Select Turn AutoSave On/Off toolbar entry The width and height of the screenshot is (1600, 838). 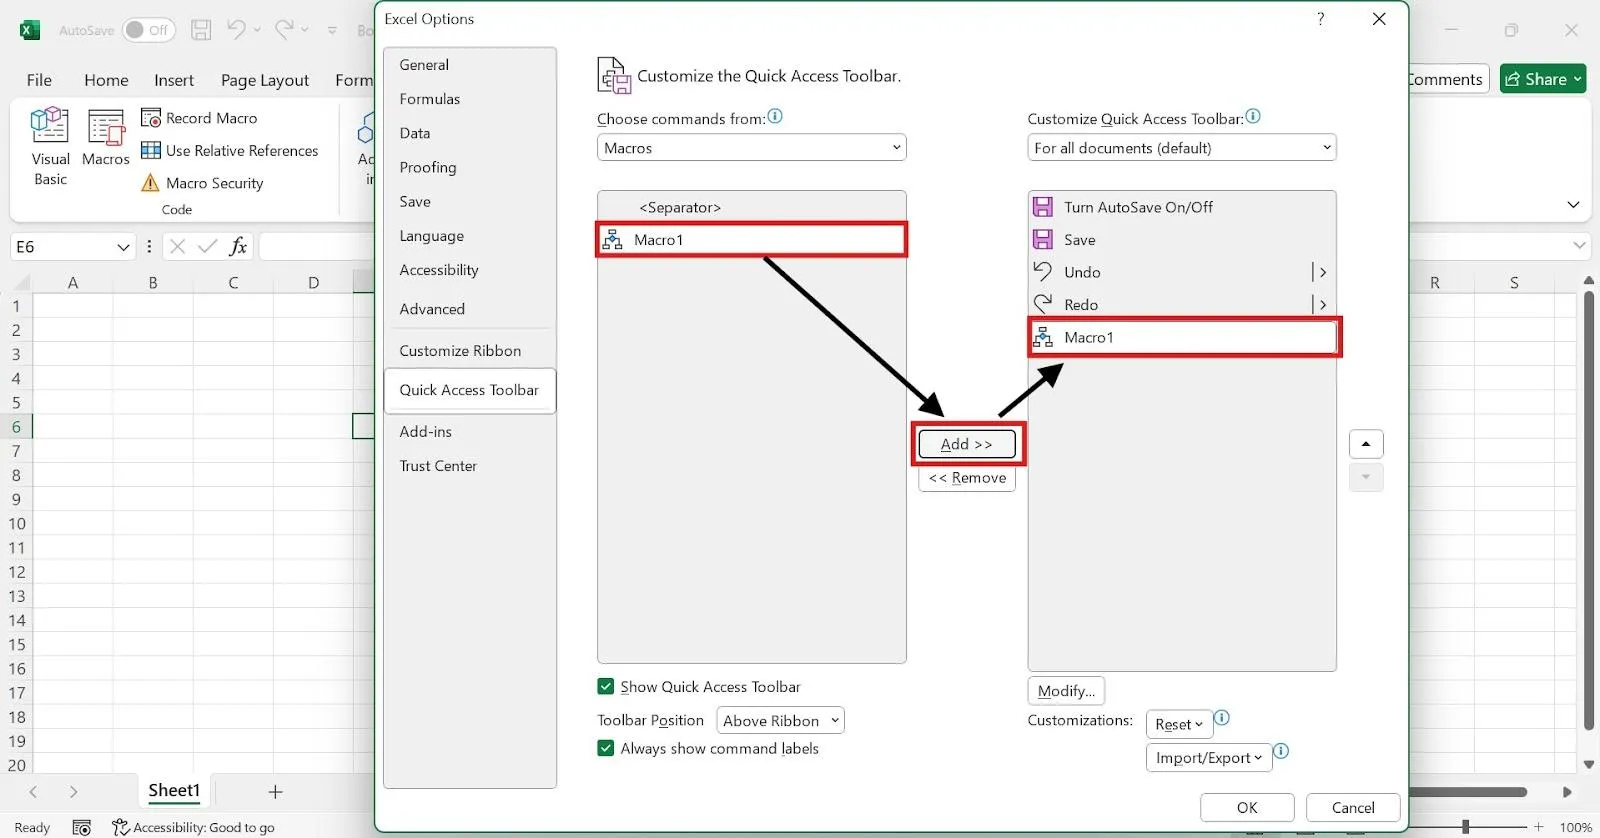[1182, 207]
